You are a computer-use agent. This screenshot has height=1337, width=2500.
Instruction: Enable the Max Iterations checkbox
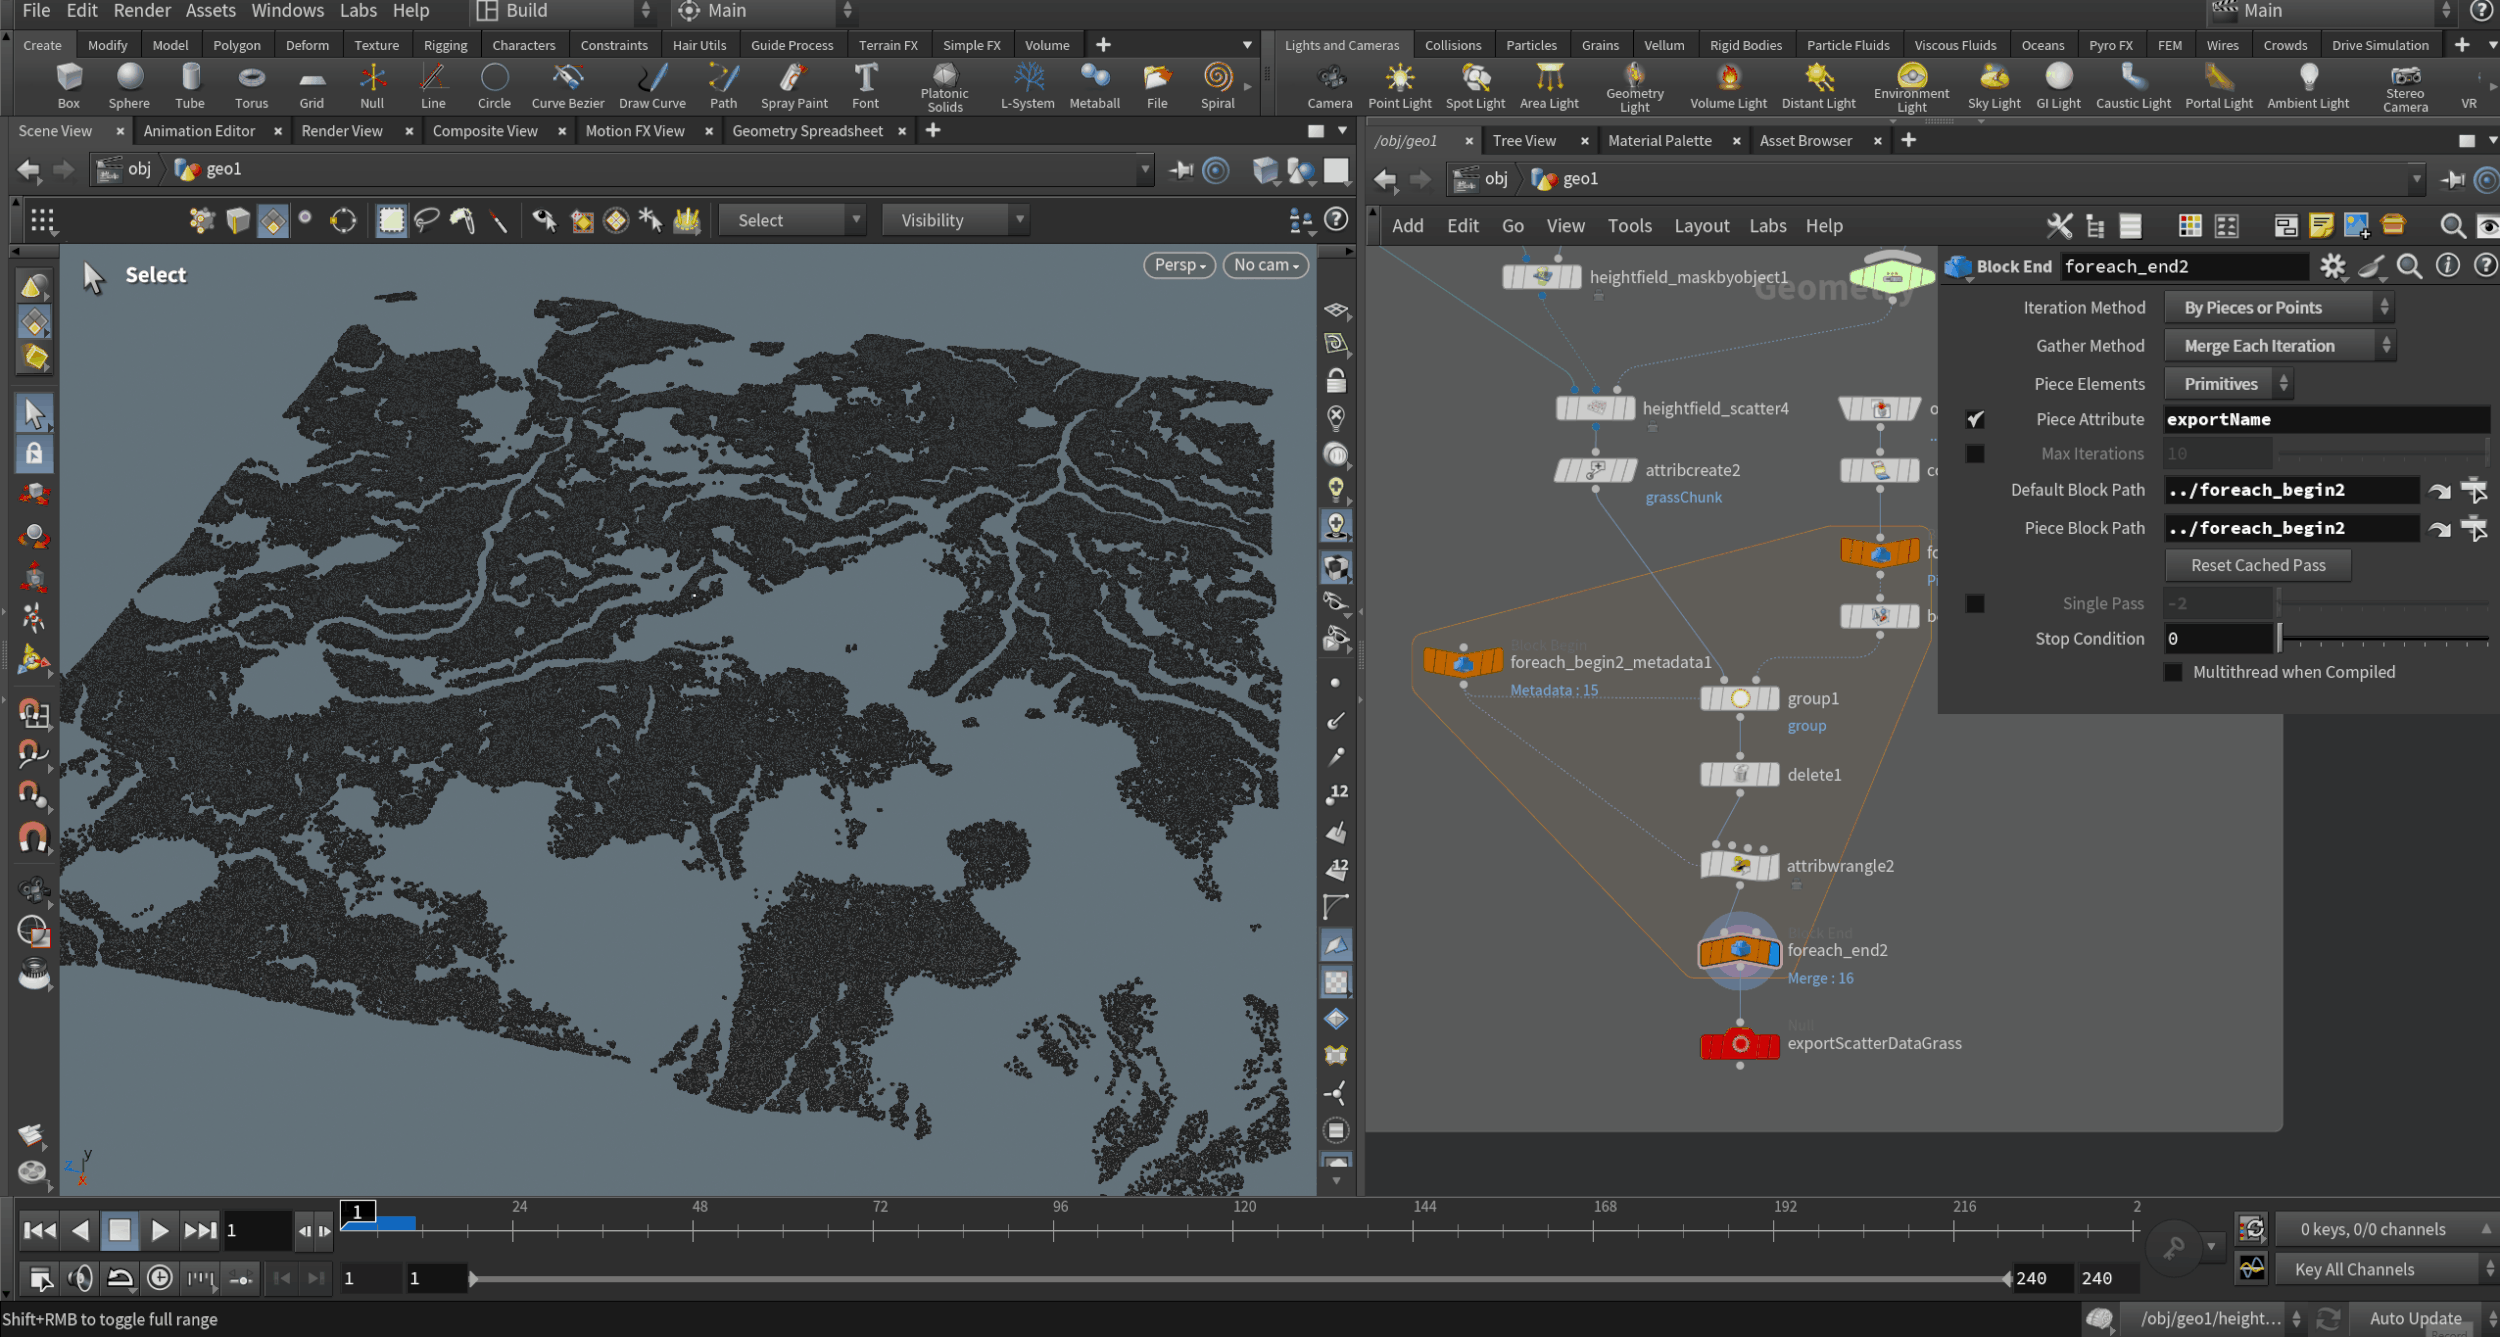1975,454
